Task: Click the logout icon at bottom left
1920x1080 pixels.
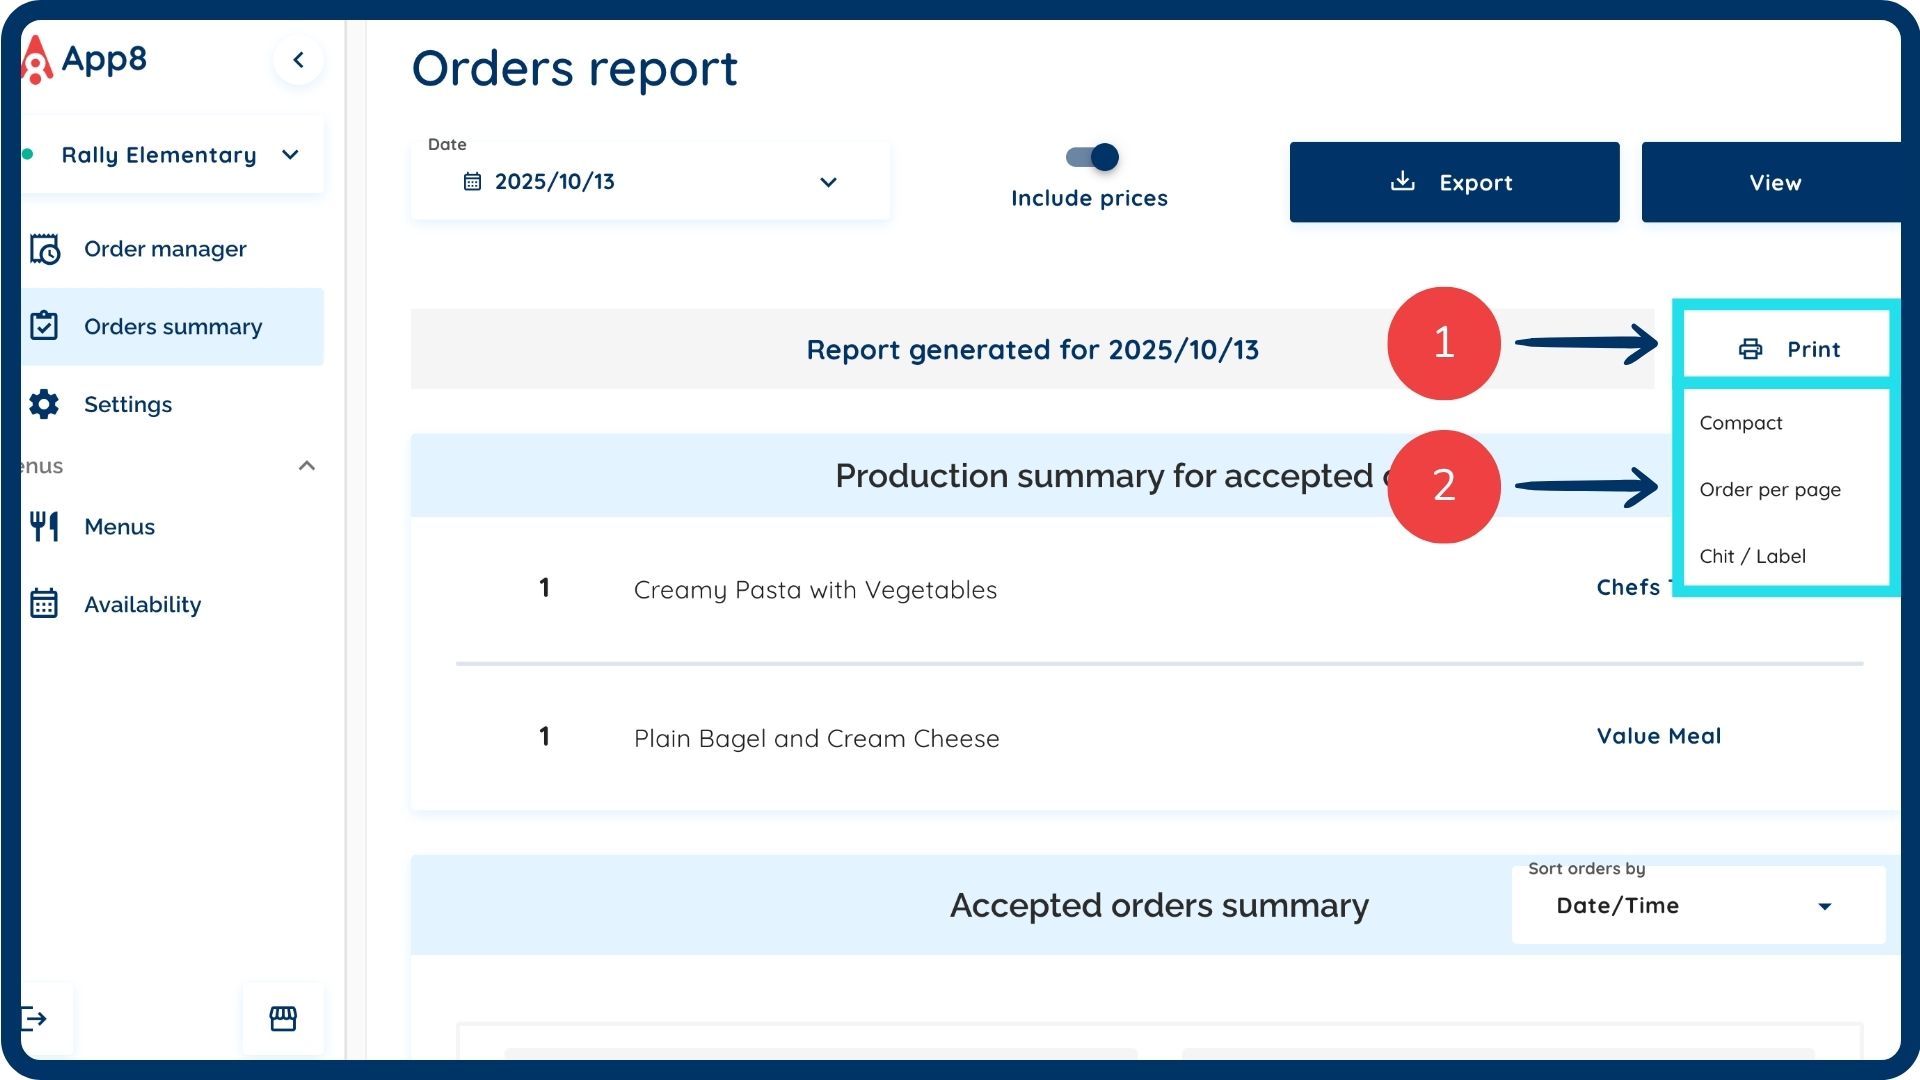Action: (x=35, y=1019)
